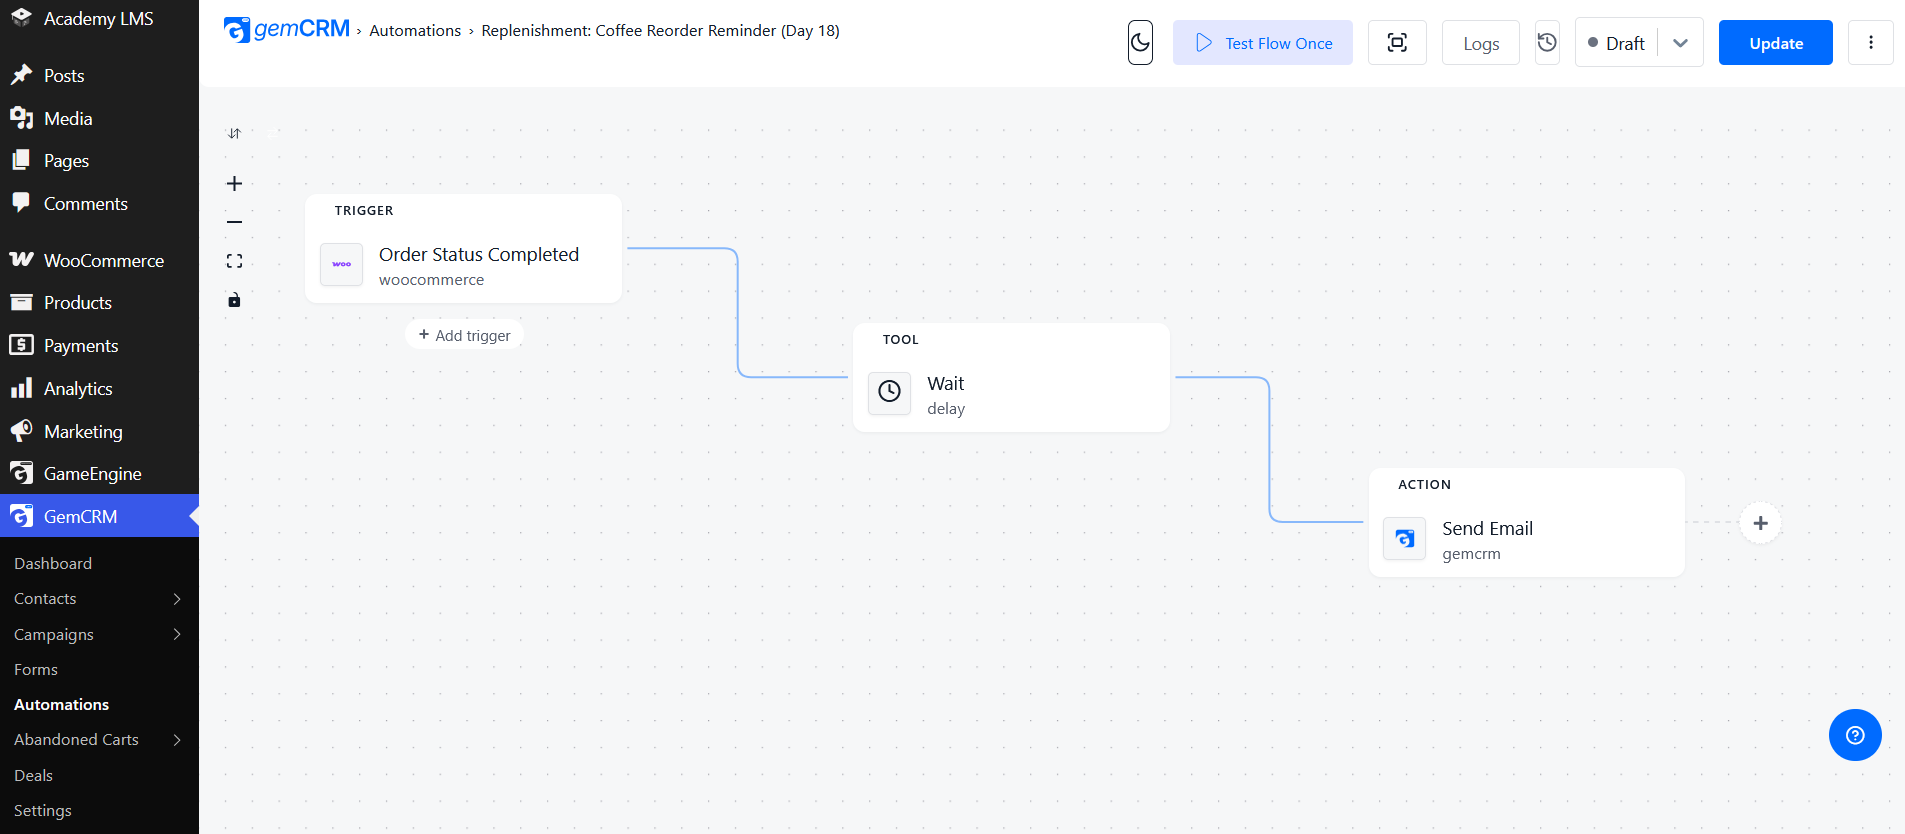This screenshot has height=834, width=1905.
Task: Click the screenshot capture icon
Action: (1397, 43)
